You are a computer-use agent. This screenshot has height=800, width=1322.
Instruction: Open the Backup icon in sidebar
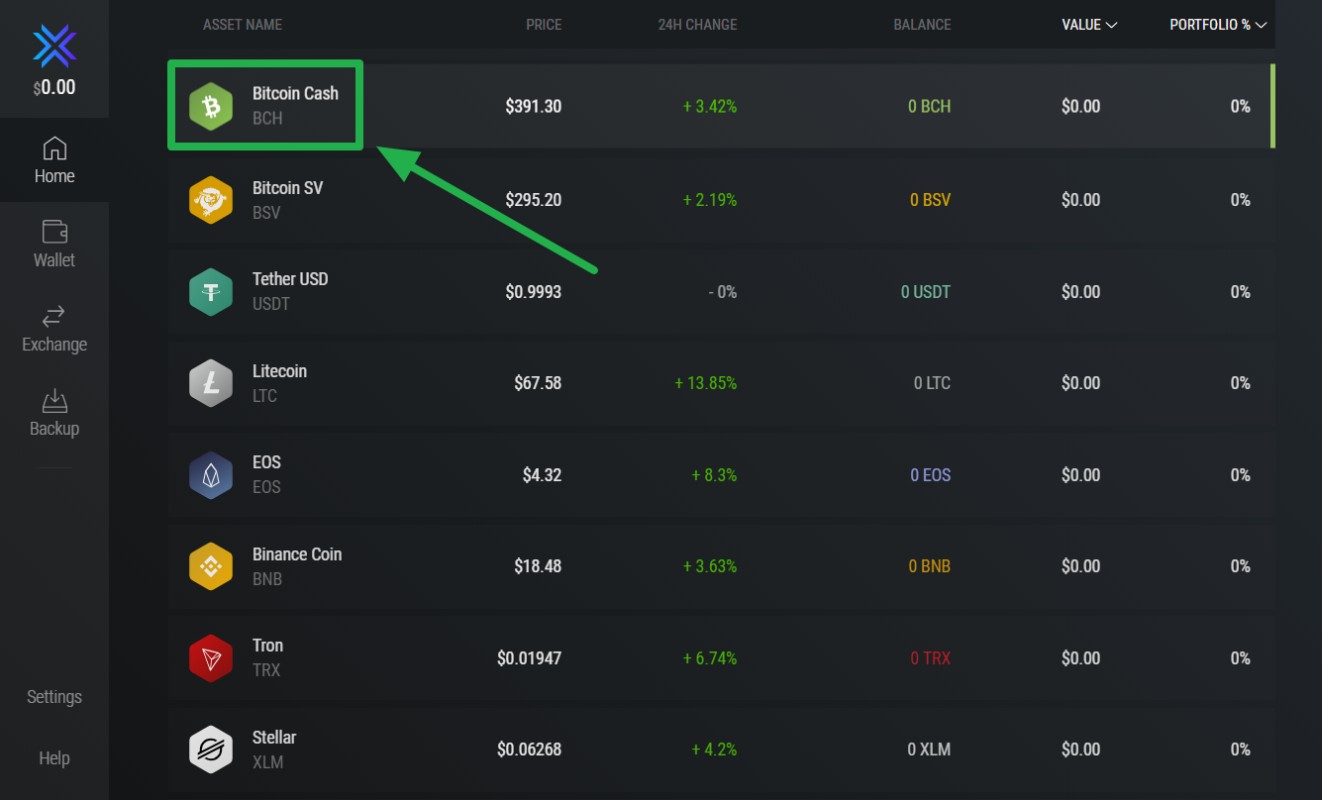click(54, 401)
